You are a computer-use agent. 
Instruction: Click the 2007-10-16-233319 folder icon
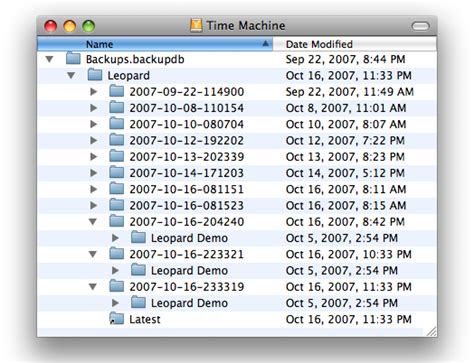[x=117, y=286]
